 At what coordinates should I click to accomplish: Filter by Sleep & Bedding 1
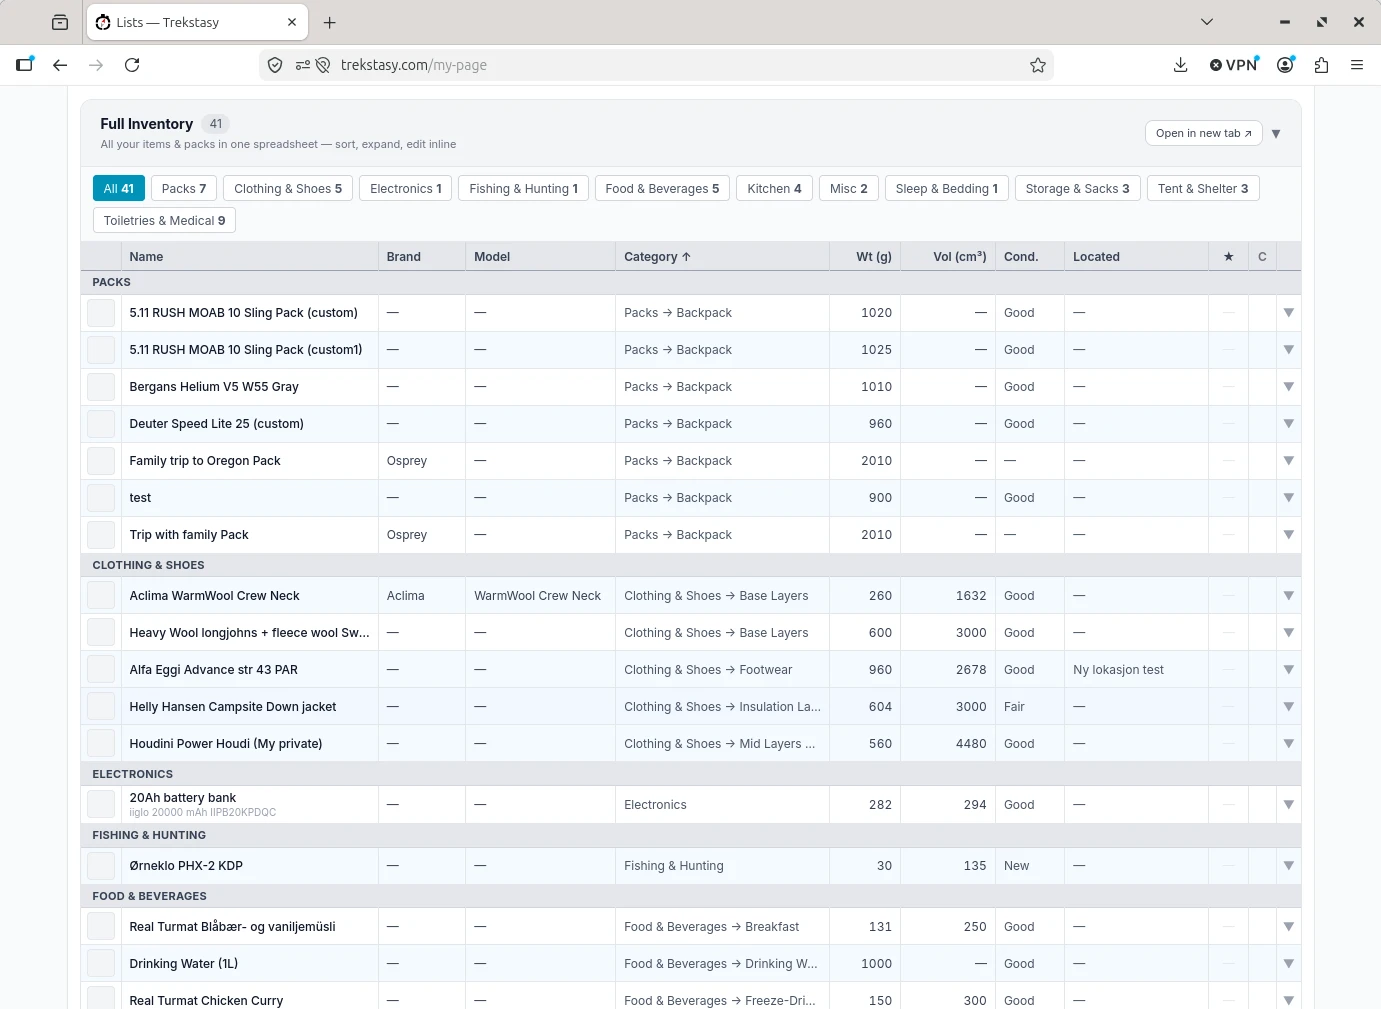tap(946, 189)
